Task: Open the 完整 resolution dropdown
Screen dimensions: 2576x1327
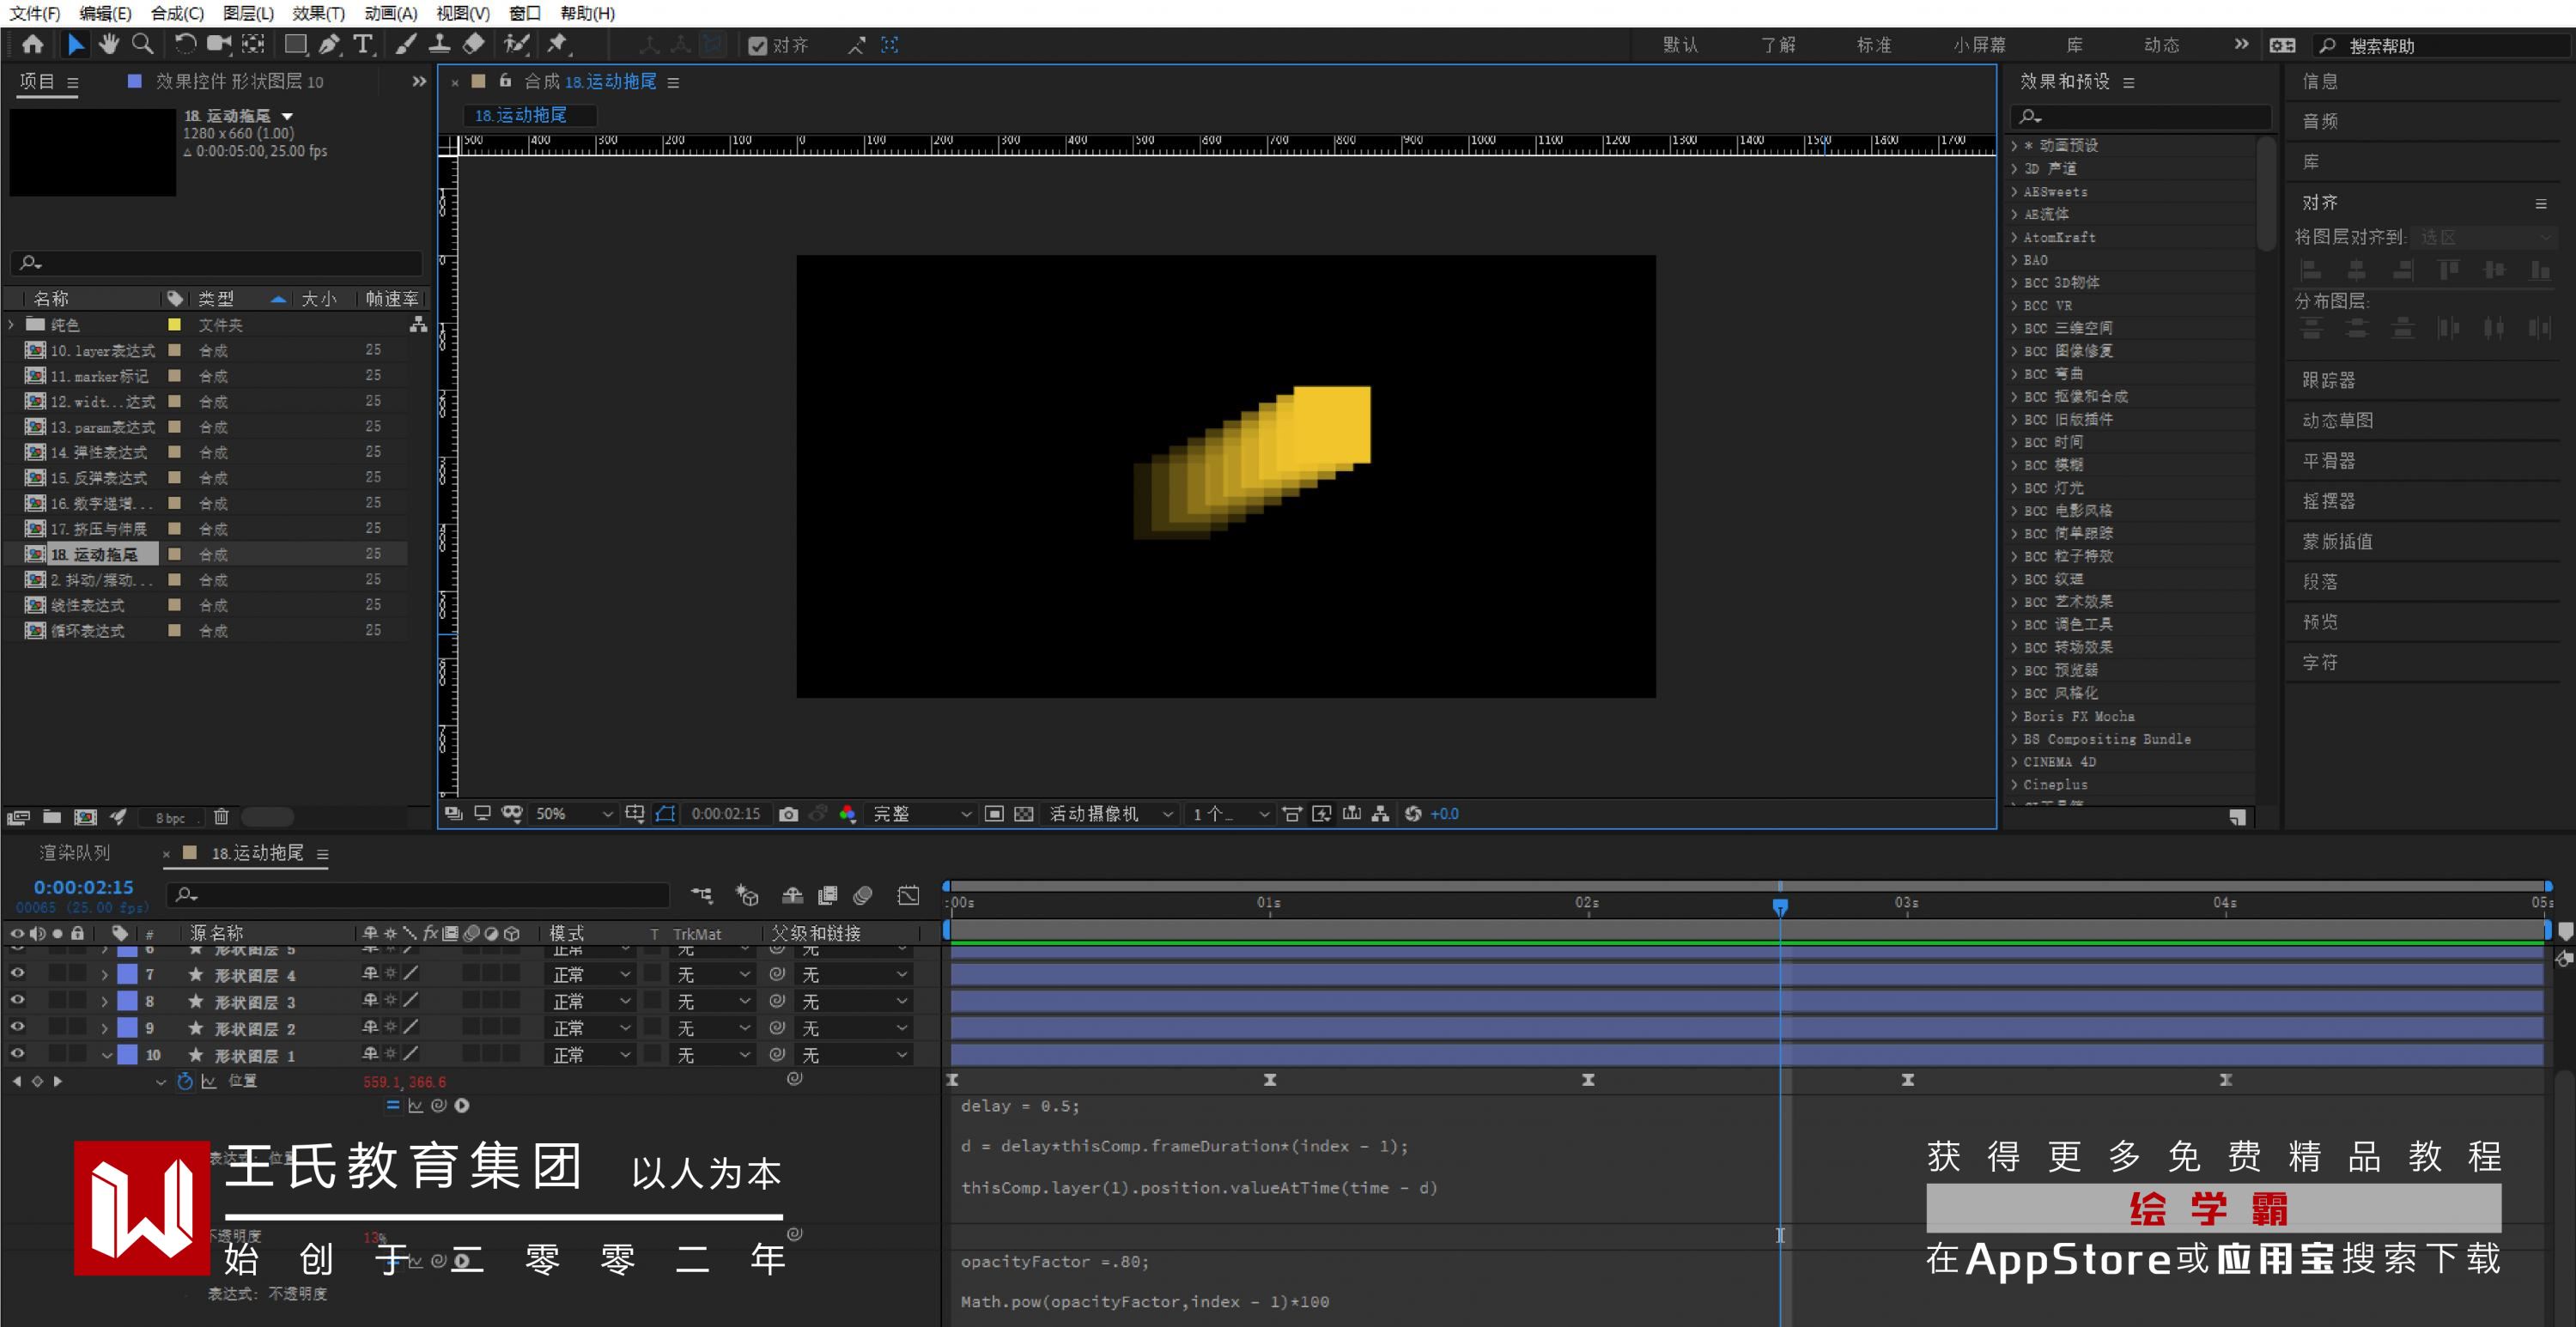Action: (x=921, y=814)
